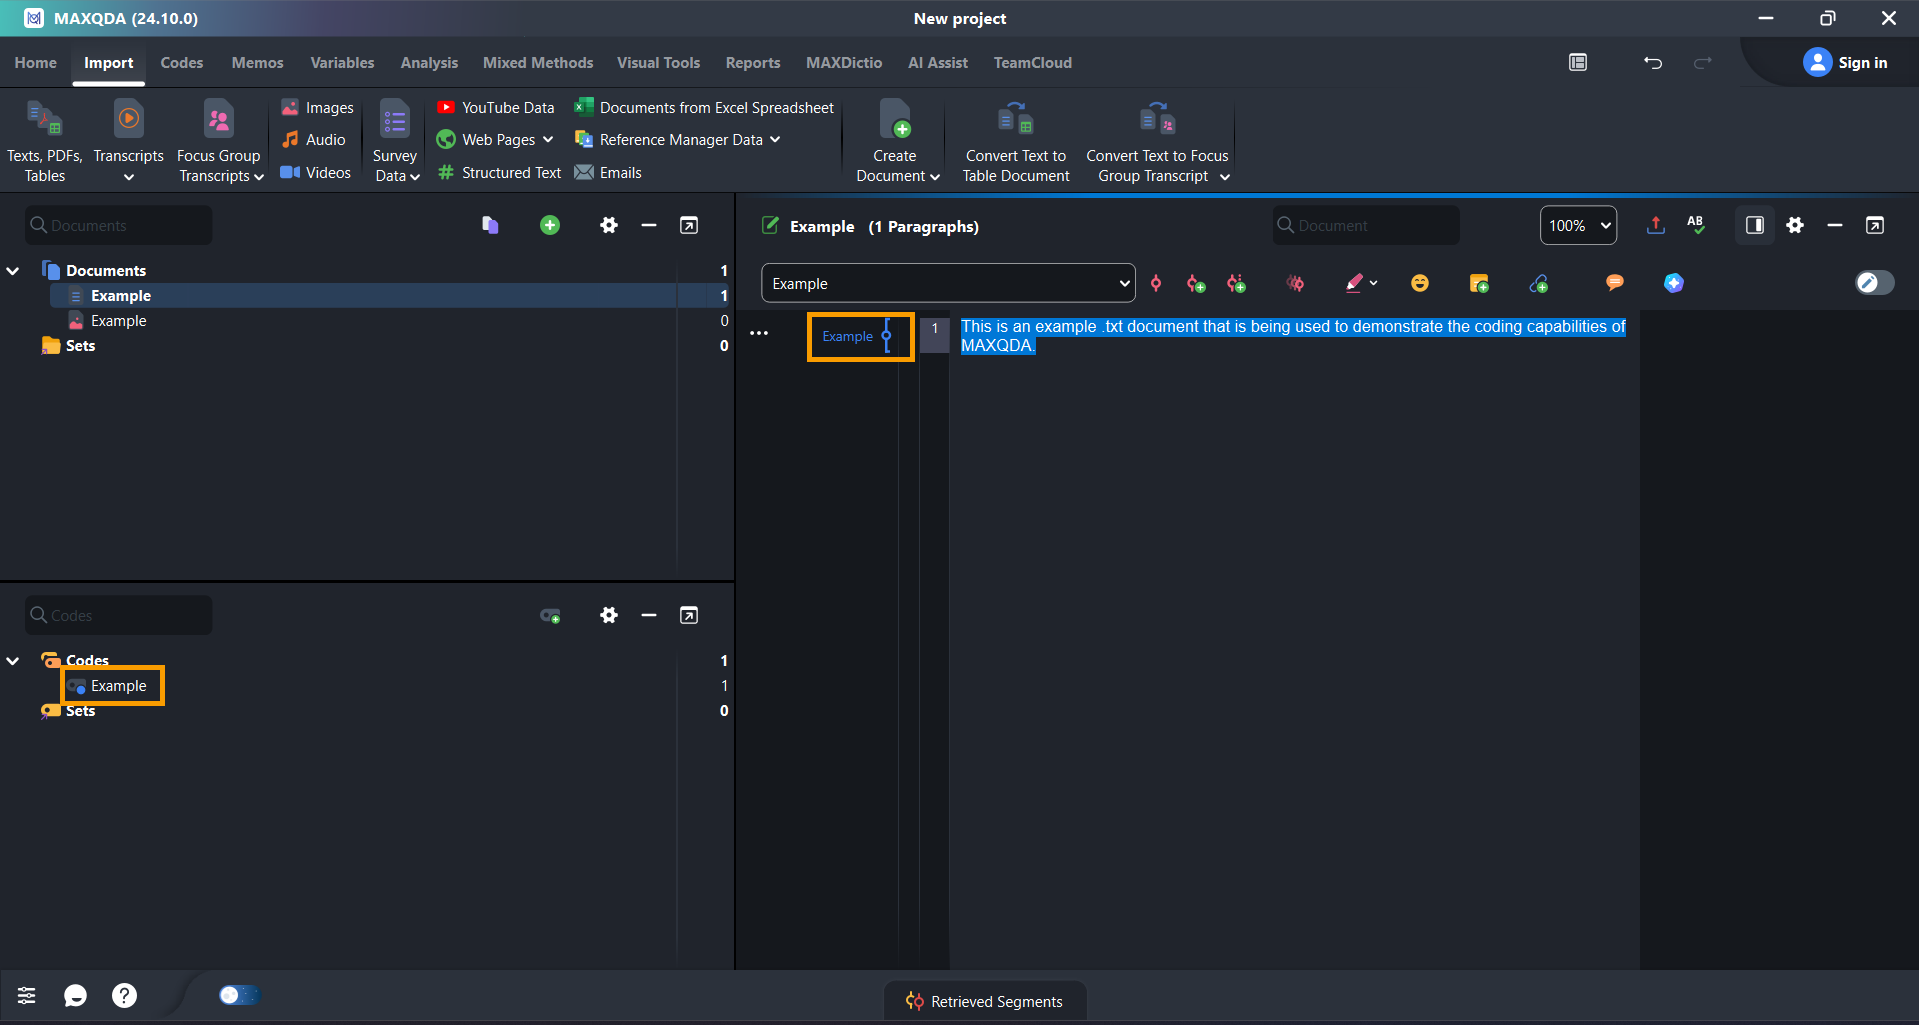Click the AI Assist sparkle icon in document toolbar
This screenshot has width=1919, height=1025.
[1673, 284]
